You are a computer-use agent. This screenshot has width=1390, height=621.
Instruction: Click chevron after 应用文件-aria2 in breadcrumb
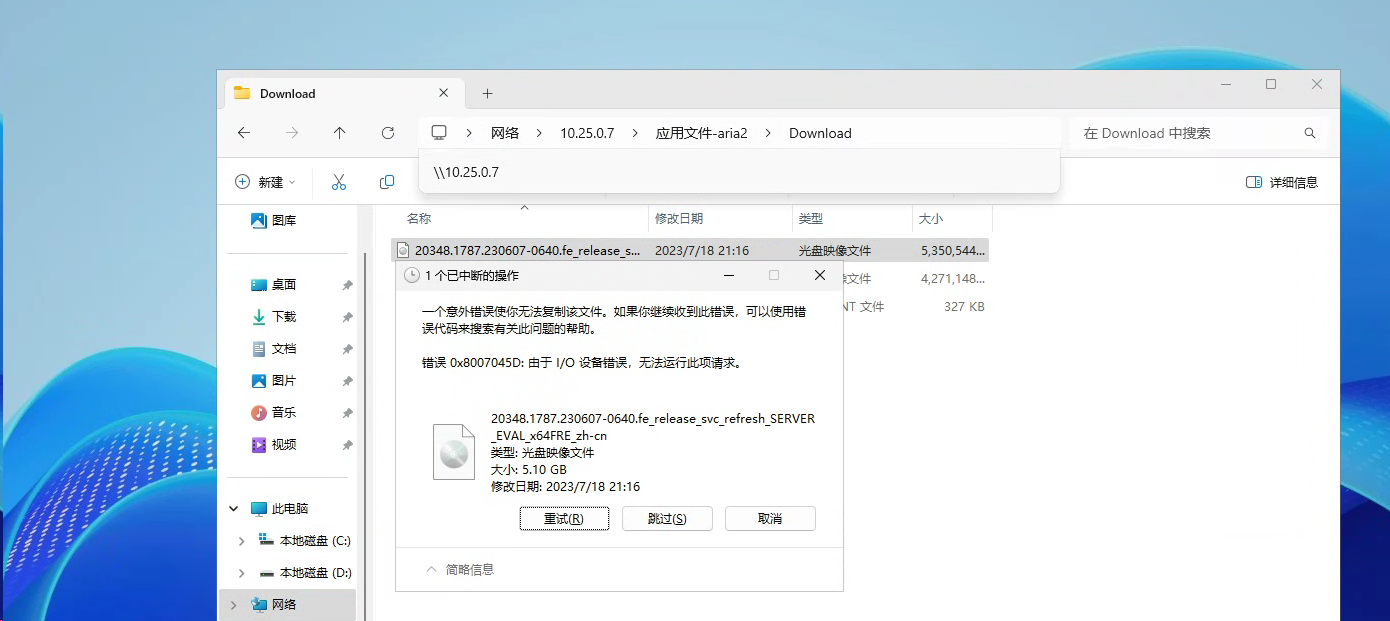pyautogui.click(x=768, y=133)
